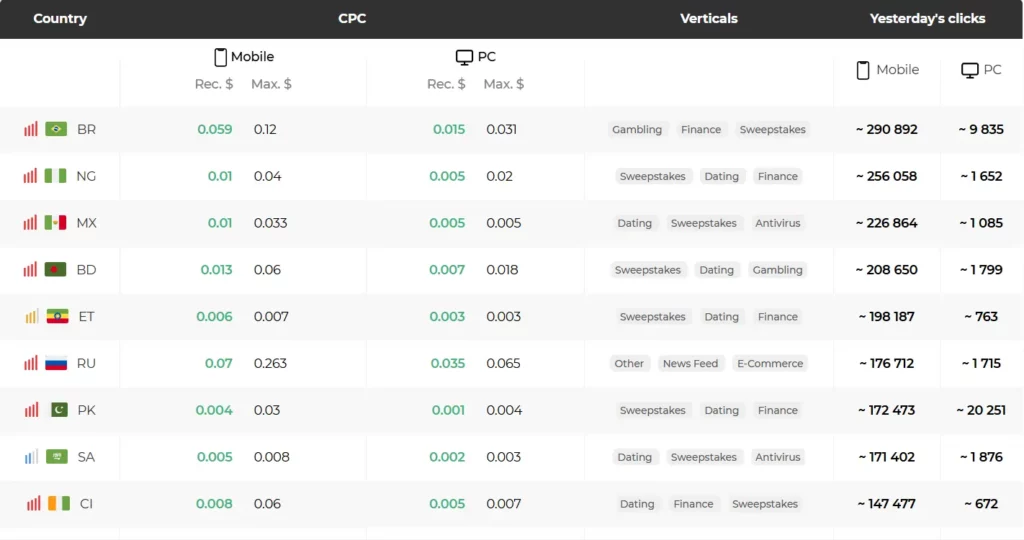Click the News Feed tag in the RU row
This screenshot has height=540, width=1024.
tap(690, 364)
